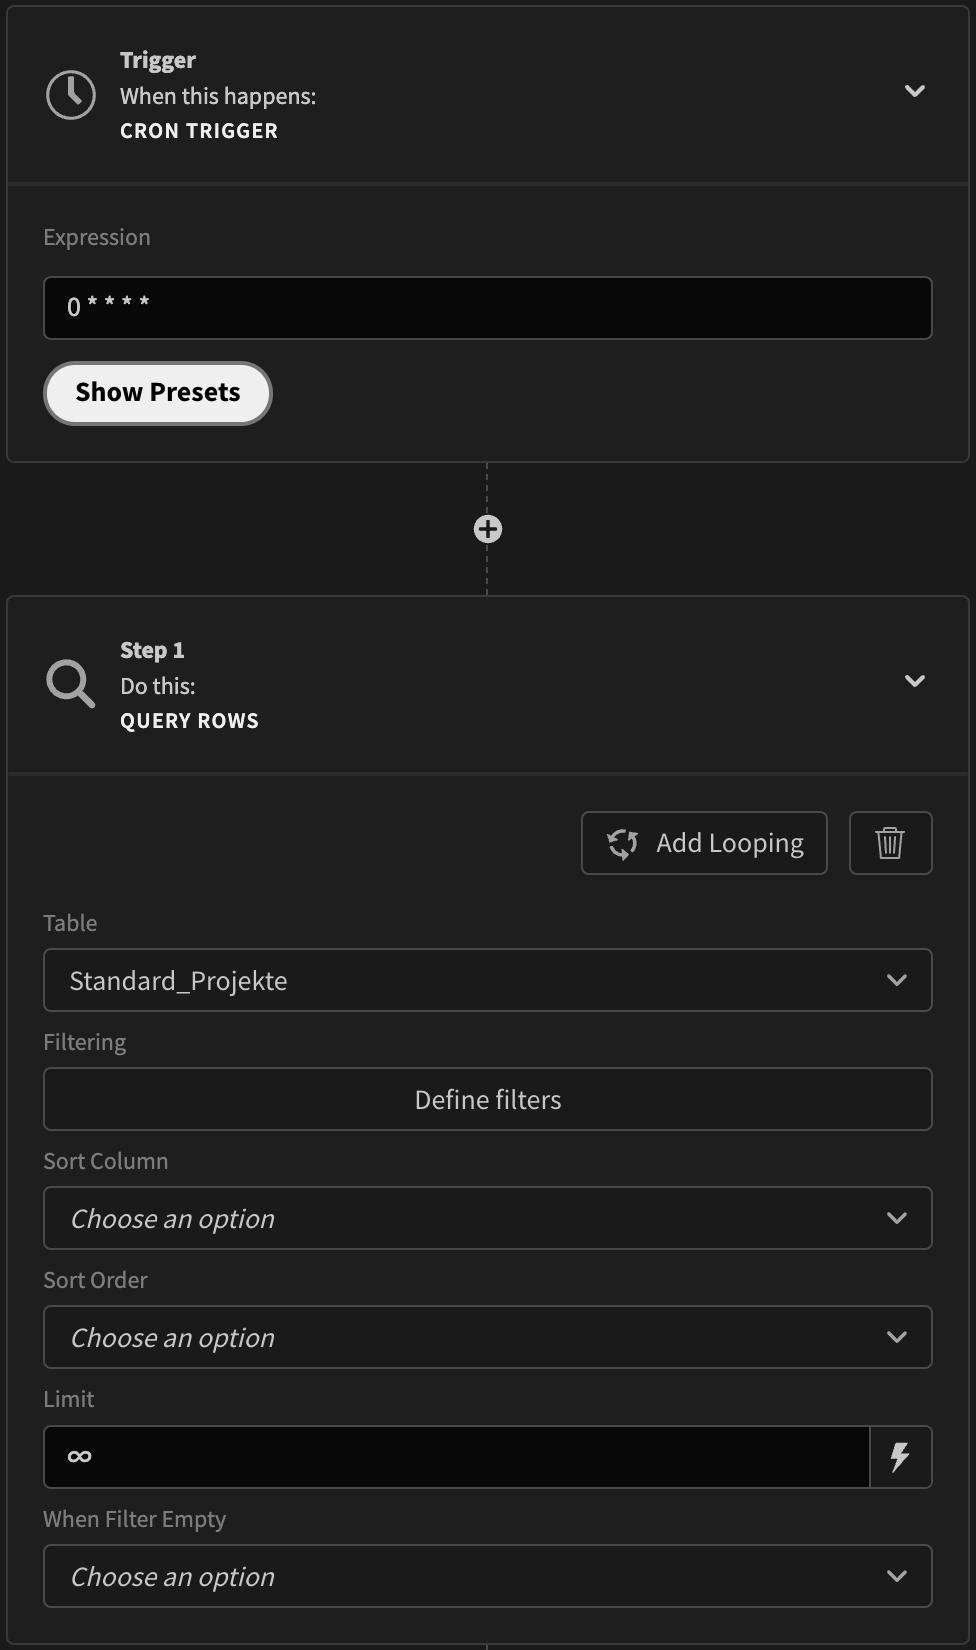
Task: Click the lightning bolt icon beside Limit field
Action: (899, 1456)
